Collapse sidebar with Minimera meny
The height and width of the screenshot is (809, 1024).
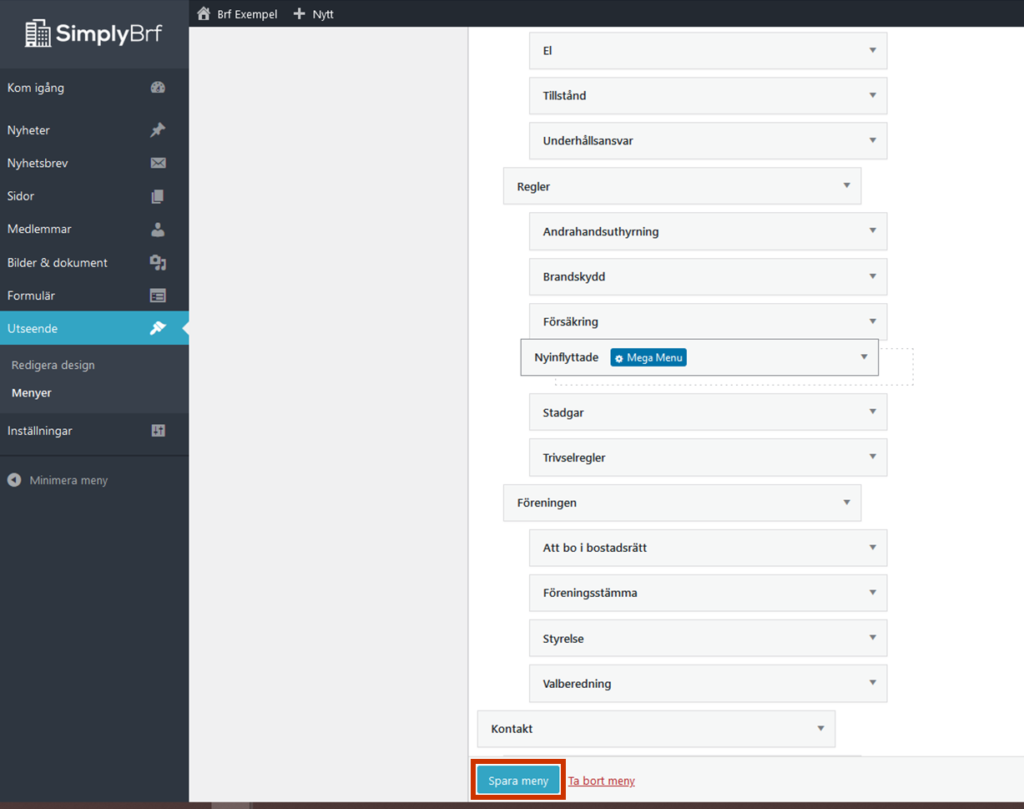tap(58, 481)
